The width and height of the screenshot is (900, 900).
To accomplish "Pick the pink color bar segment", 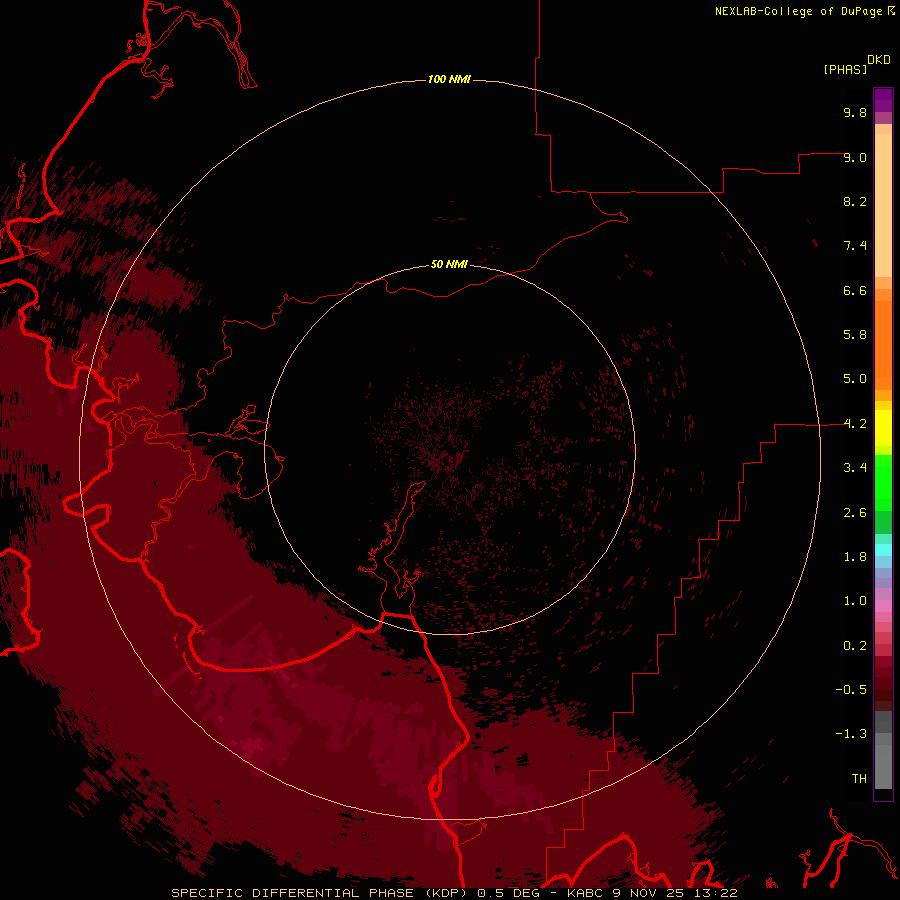I will tap(883, 606).
